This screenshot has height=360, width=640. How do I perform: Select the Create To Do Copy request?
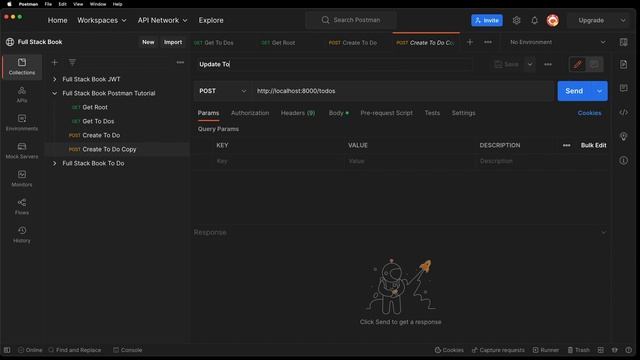(117, 149)
